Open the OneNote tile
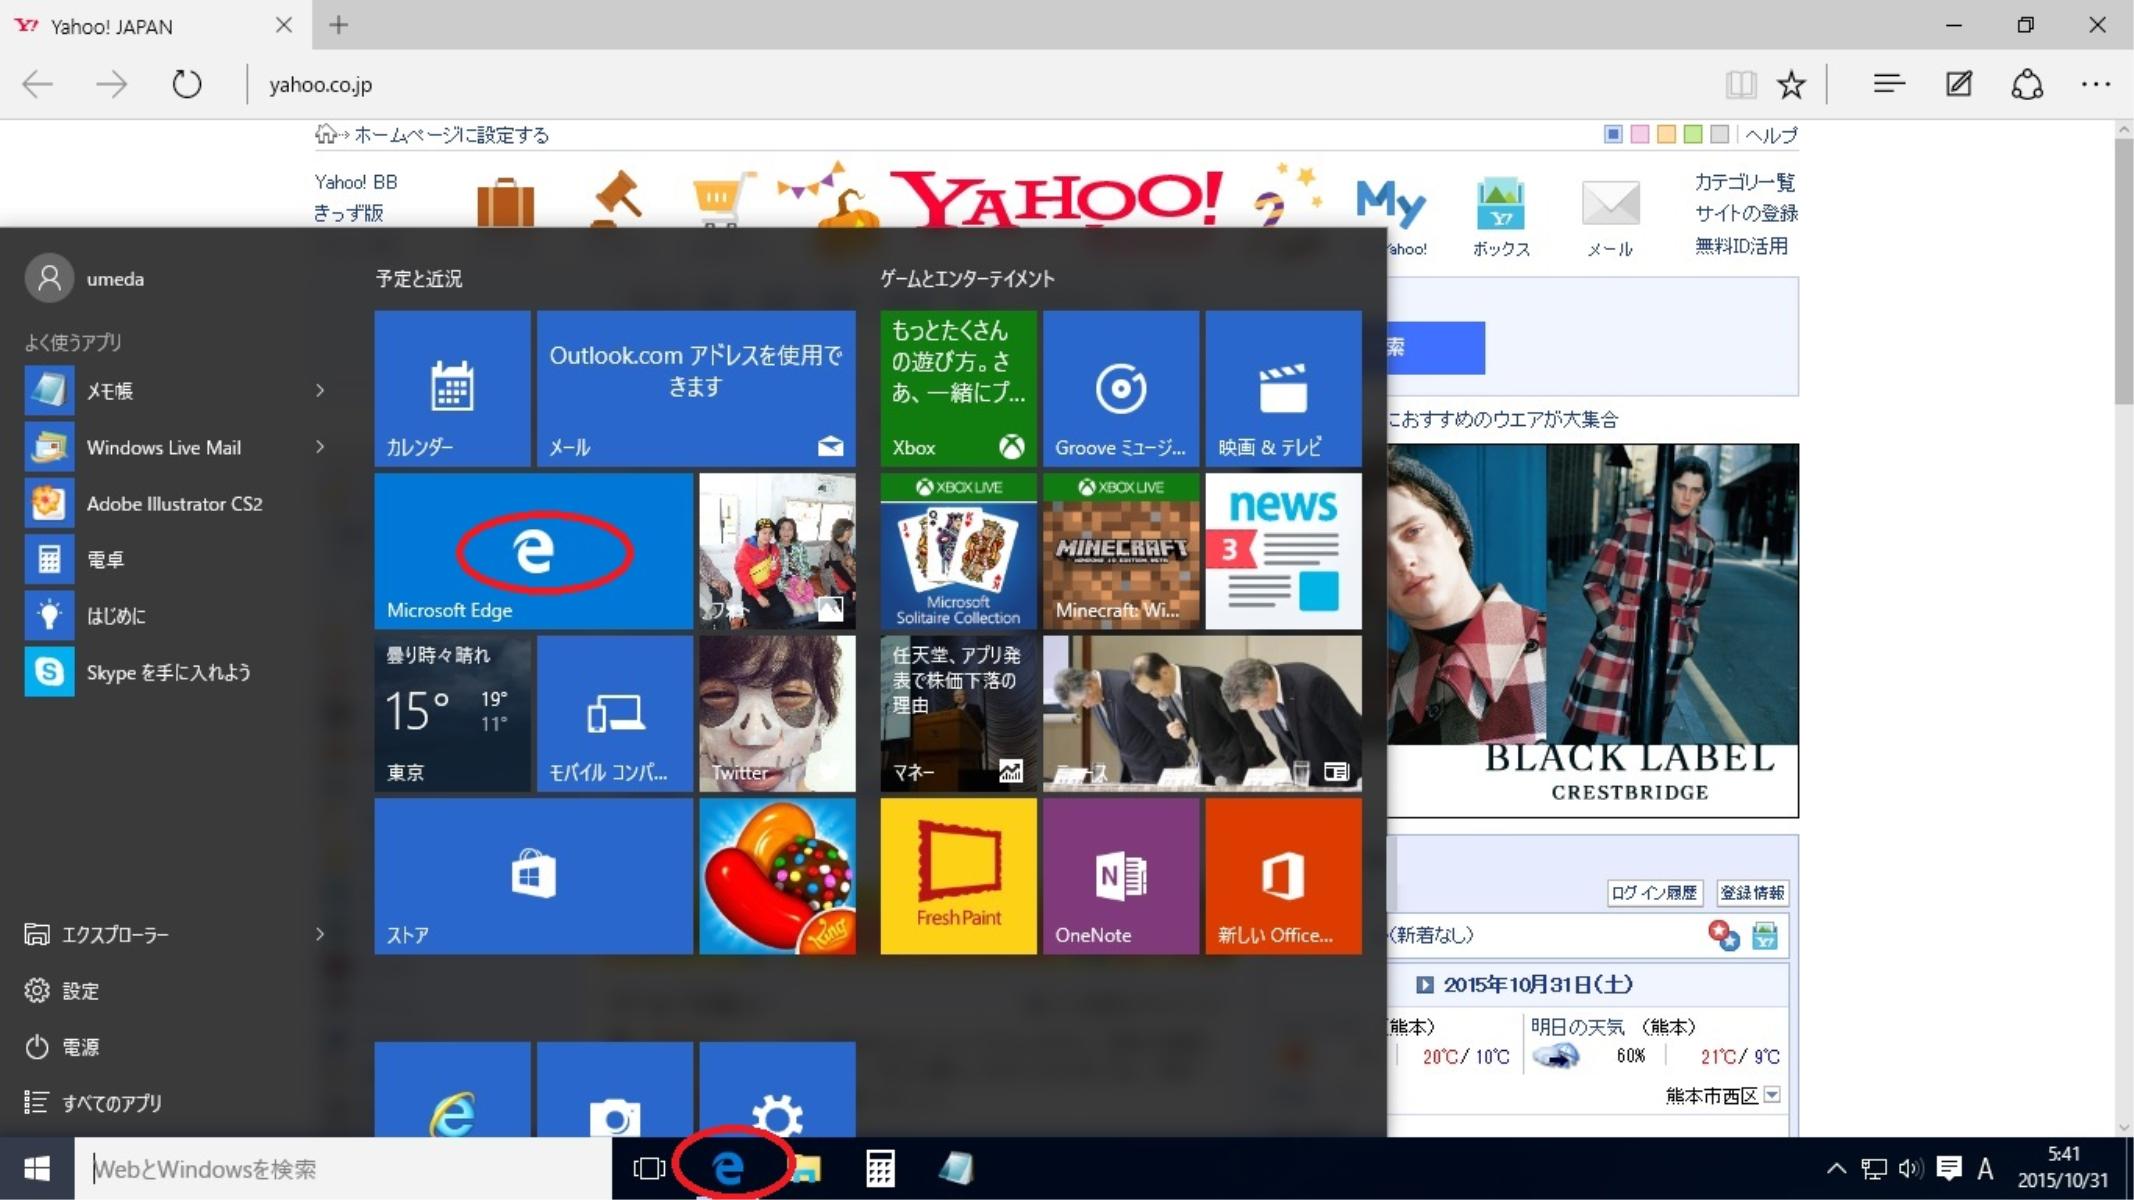This screenshot has height=1200, width=2134. (x=1120, y=876)
